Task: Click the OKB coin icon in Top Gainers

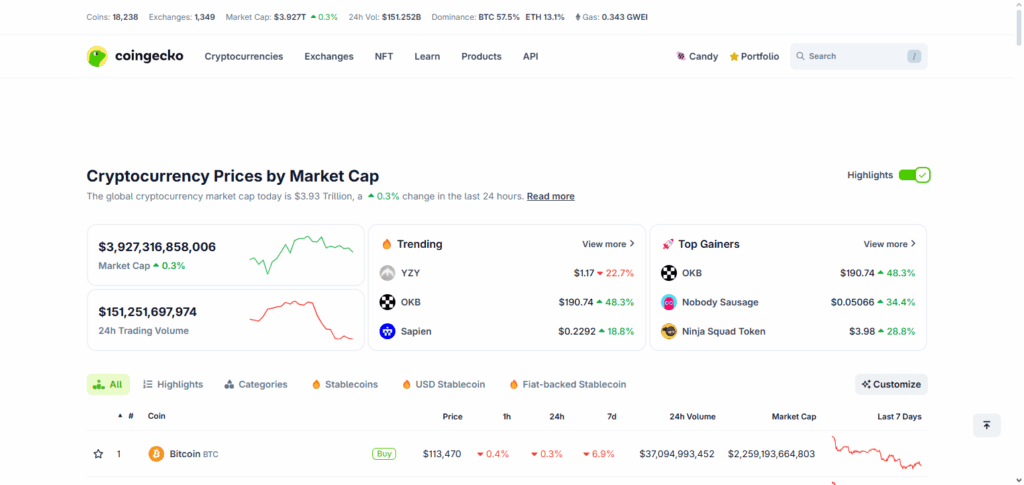Action: click(669, 273)
